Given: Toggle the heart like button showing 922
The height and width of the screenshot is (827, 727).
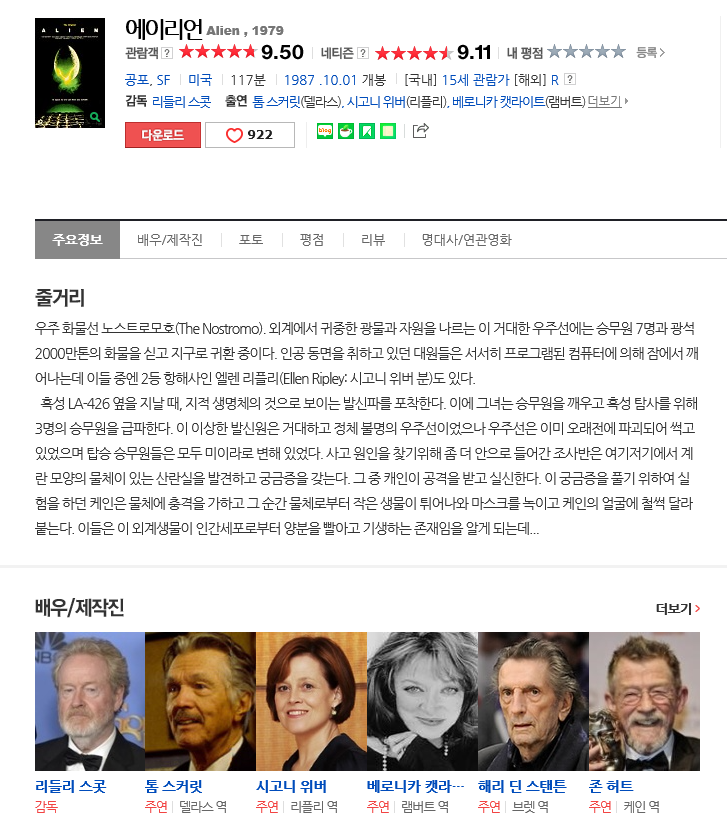Looking at the screenshot, I should (x=250, y=135).
